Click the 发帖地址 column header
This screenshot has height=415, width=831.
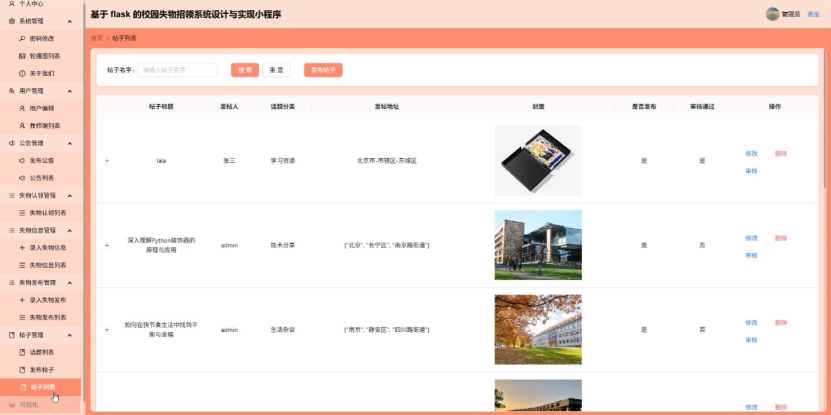point(386,107)
